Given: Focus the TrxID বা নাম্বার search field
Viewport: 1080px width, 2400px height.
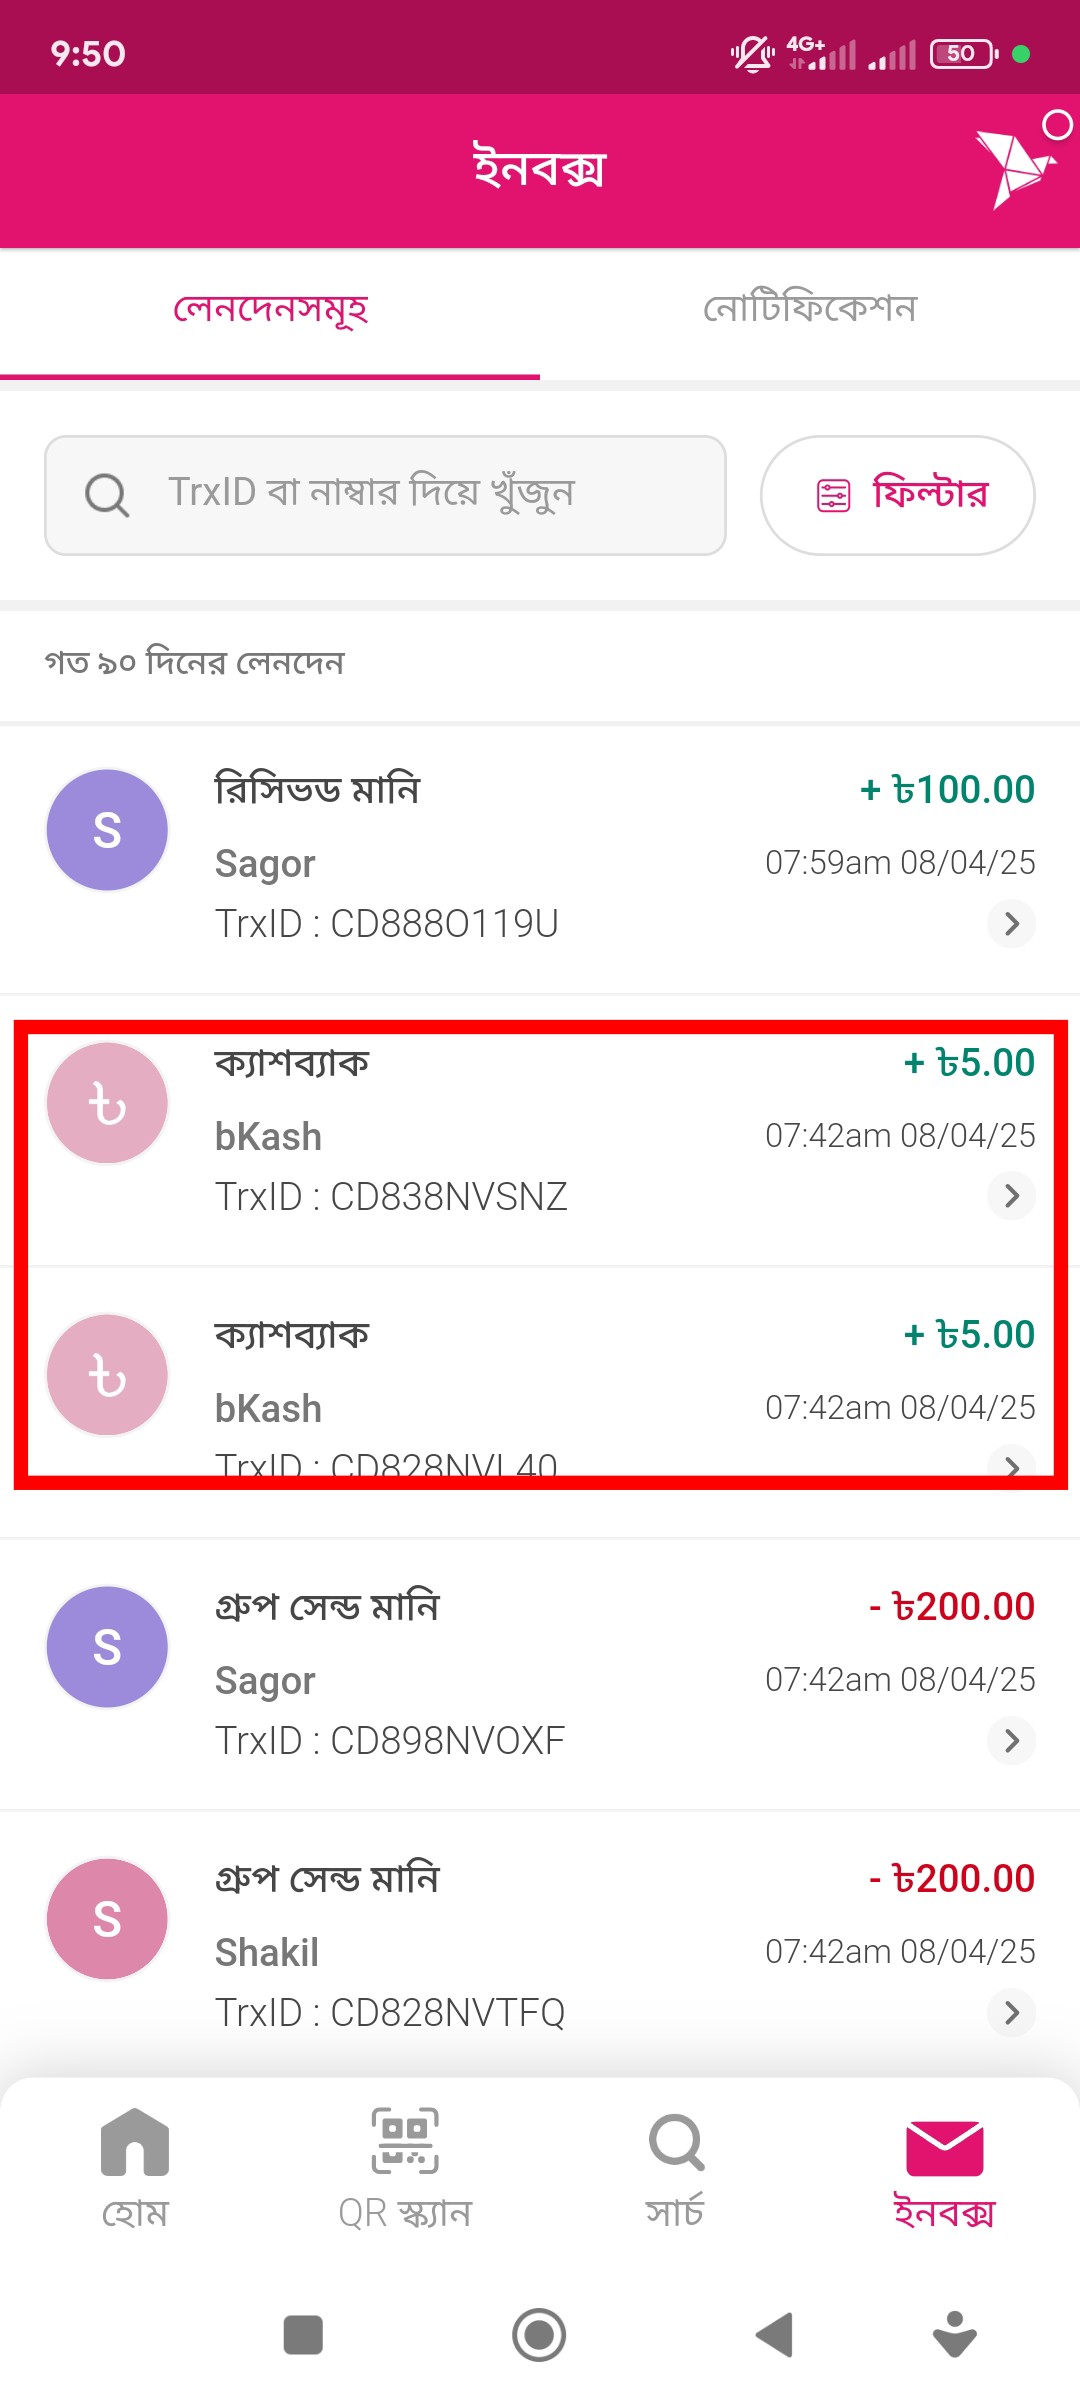Looking at the screenshot, I should click(x=385, y=495).
